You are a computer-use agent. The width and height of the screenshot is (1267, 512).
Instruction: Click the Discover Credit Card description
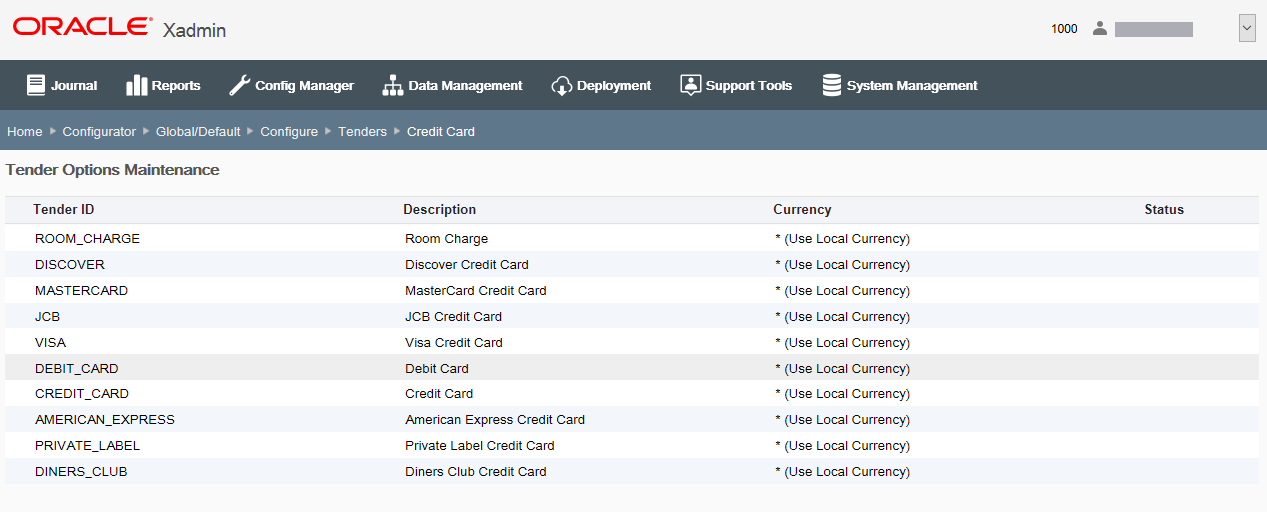tap(467, 265)
